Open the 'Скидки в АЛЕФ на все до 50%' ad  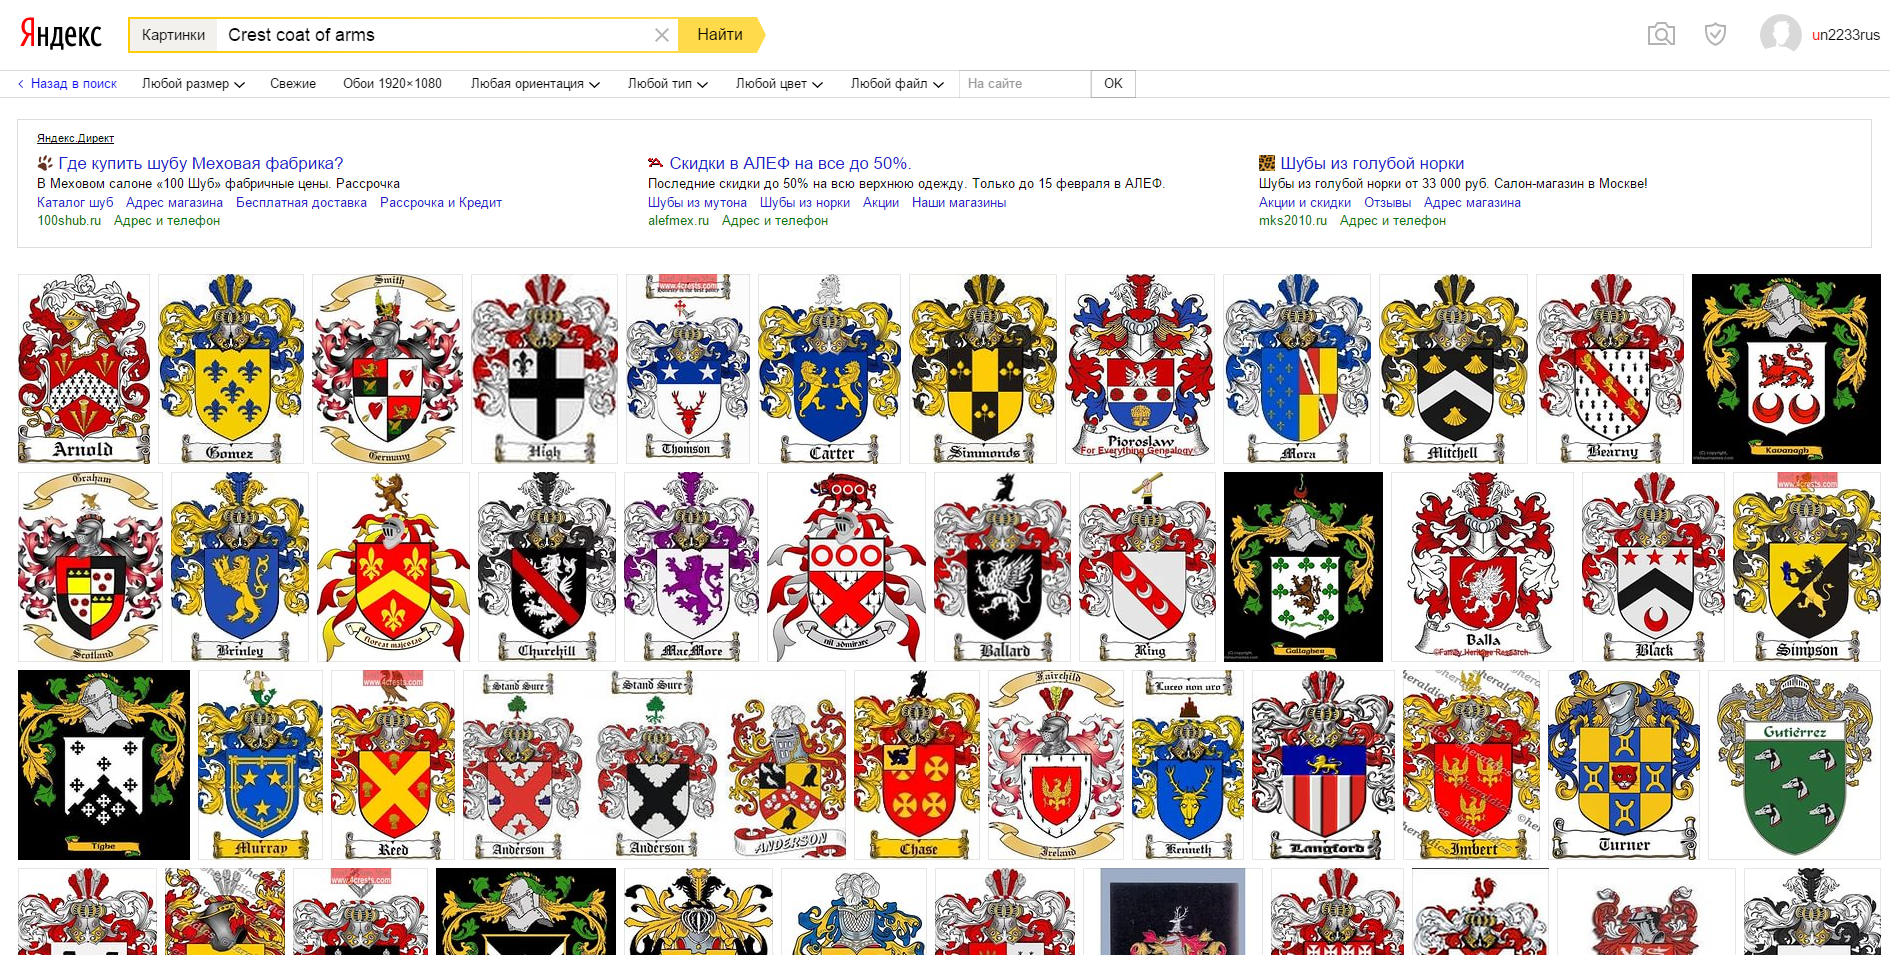pos(789,163)
